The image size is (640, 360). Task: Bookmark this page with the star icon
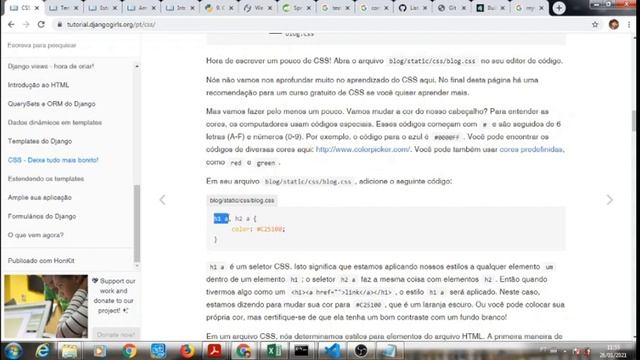595,24
